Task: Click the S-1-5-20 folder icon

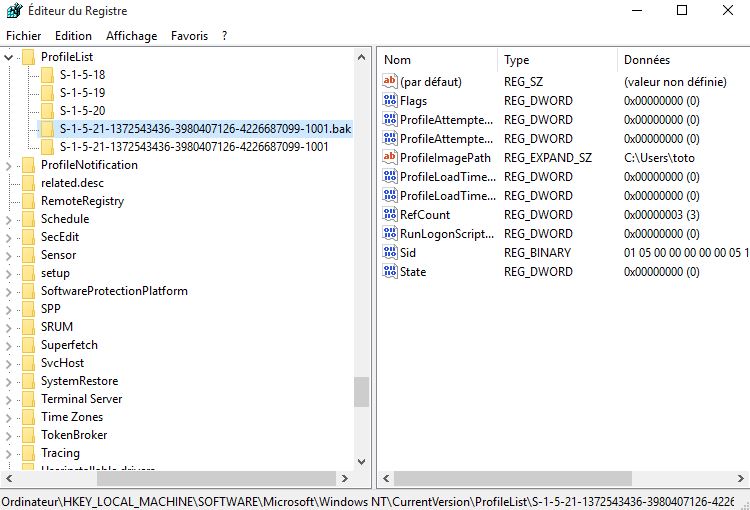Action: click(x=47, y=111)
